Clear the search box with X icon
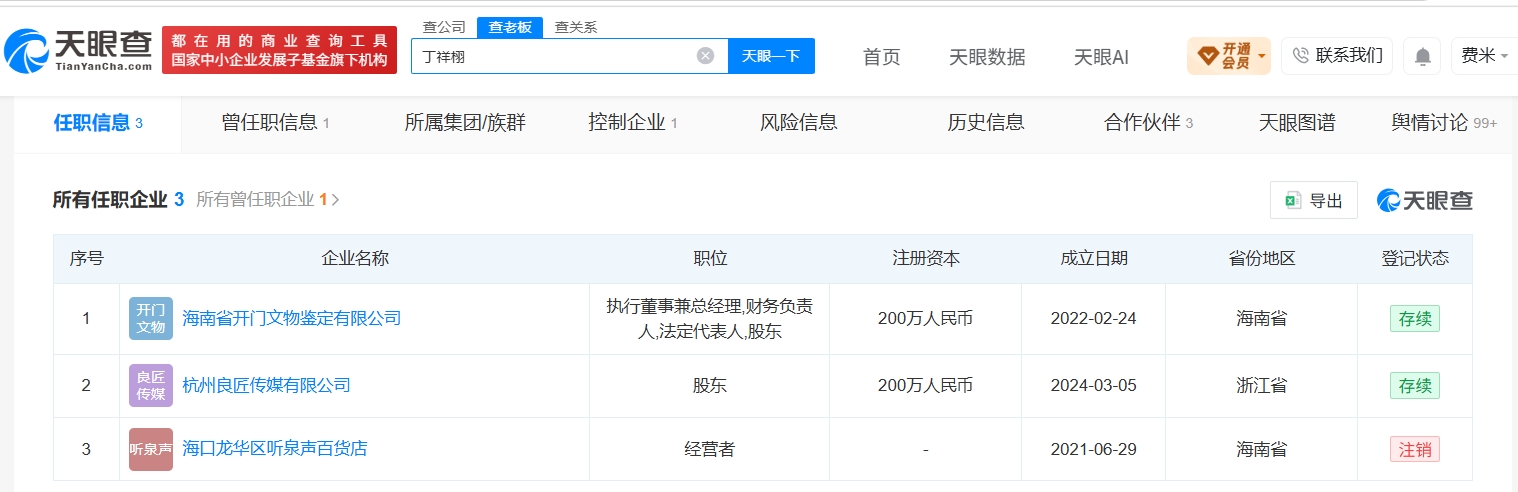Screen dimensions: 1518x492 pyautogui.click(x=706, y=56)
